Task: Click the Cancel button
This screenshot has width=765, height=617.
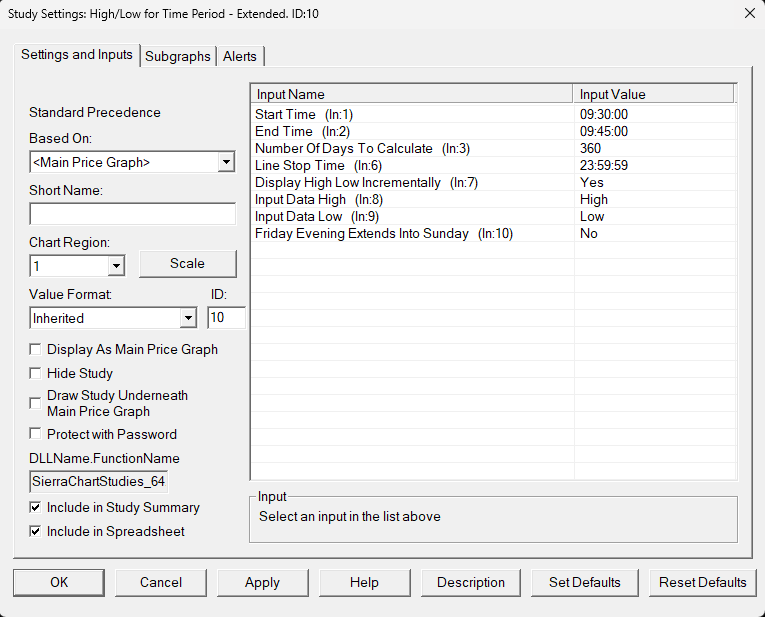Action: click(161, 582)
